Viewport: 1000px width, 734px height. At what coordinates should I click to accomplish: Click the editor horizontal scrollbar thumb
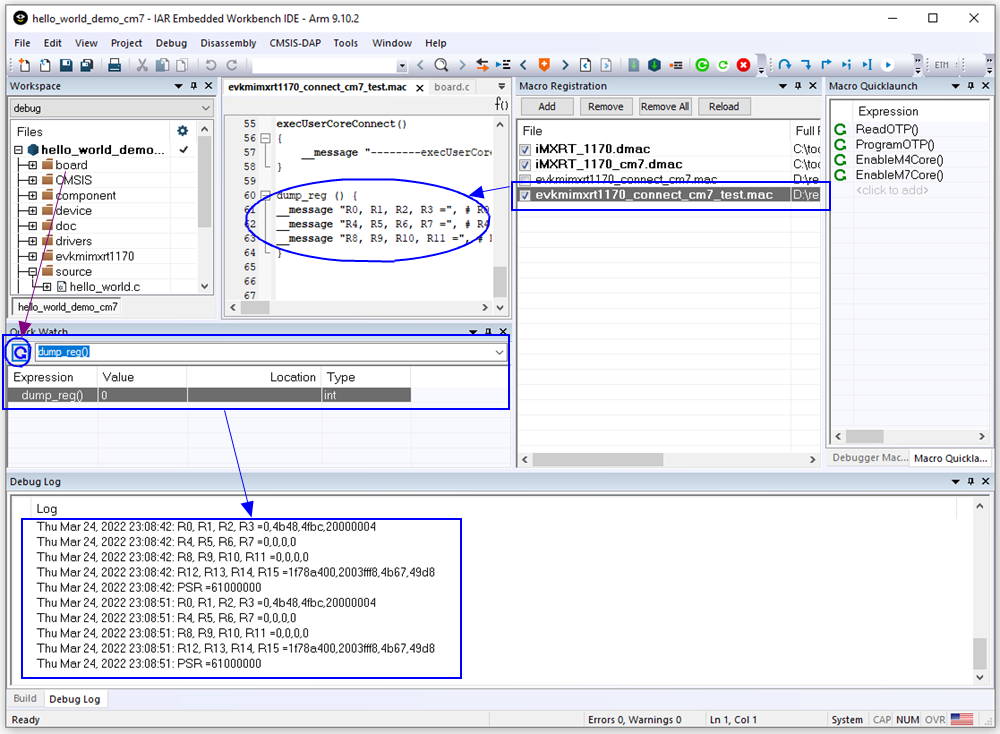(x=255, y=307)
